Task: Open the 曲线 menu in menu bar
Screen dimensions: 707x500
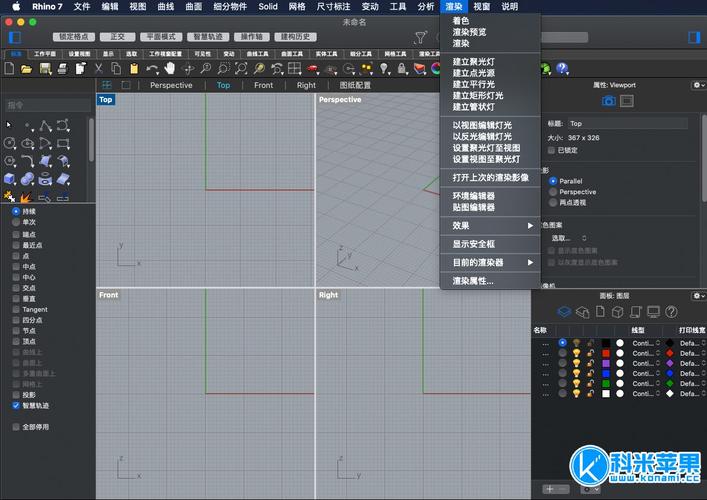Action: 166,6
